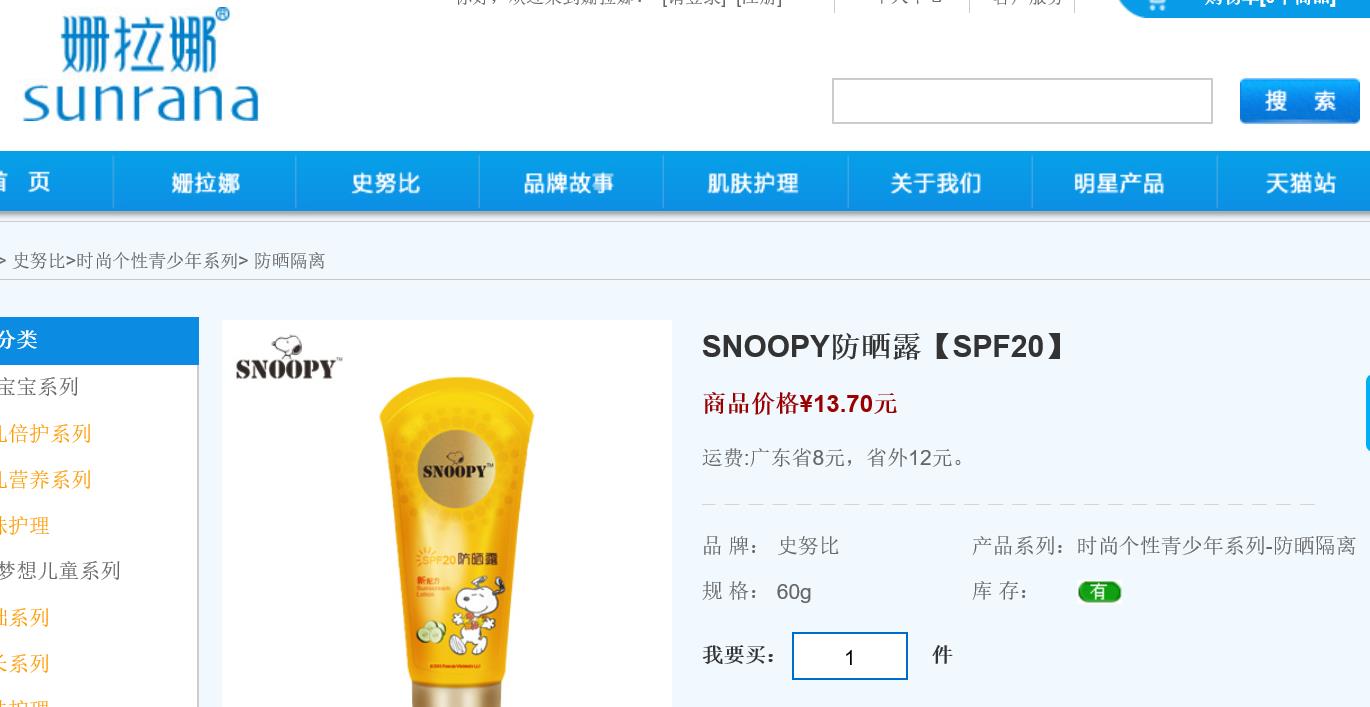
Task: Click the shopping cart icon
Action: [x=1157, y=4]
